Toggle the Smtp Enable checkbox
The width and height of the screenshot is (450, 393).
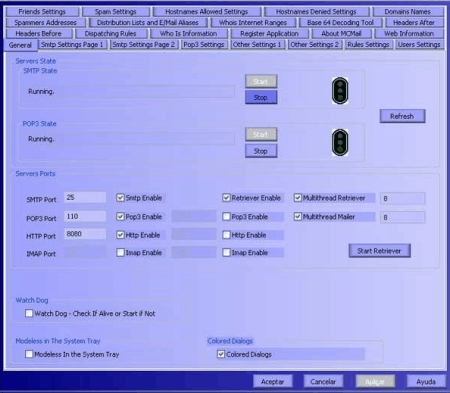pos(120,198)
